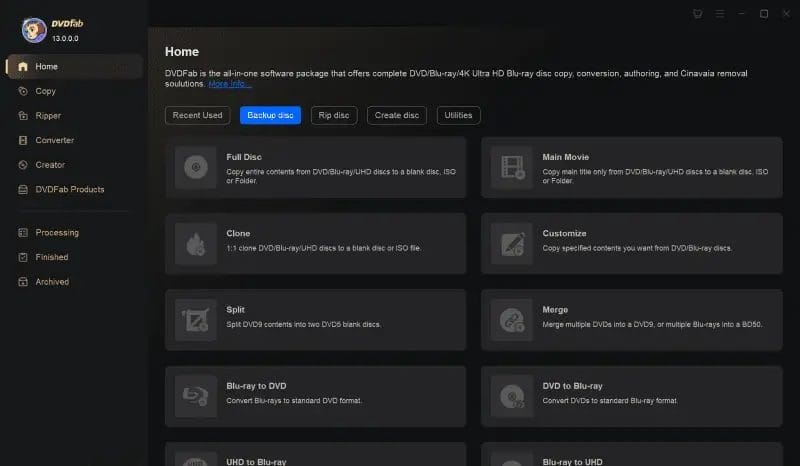Choose the DVD to Blu-ray title

572,386
